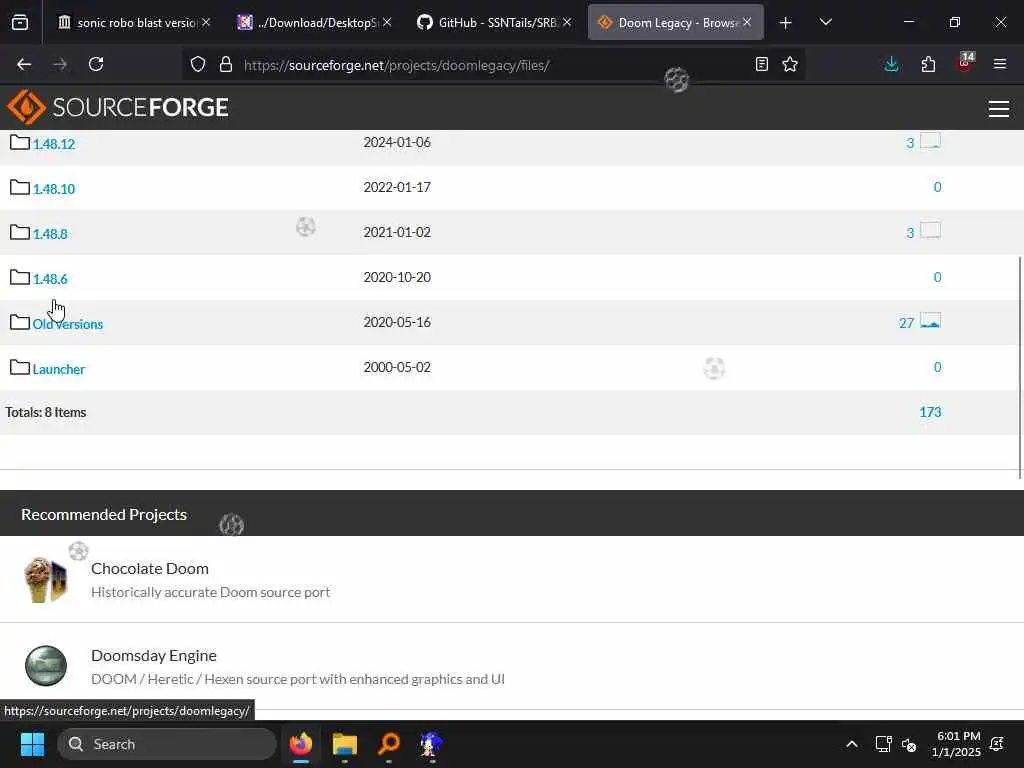Close the GitHub SSNTails tab
1024x768 pixels.
[567, 22]
